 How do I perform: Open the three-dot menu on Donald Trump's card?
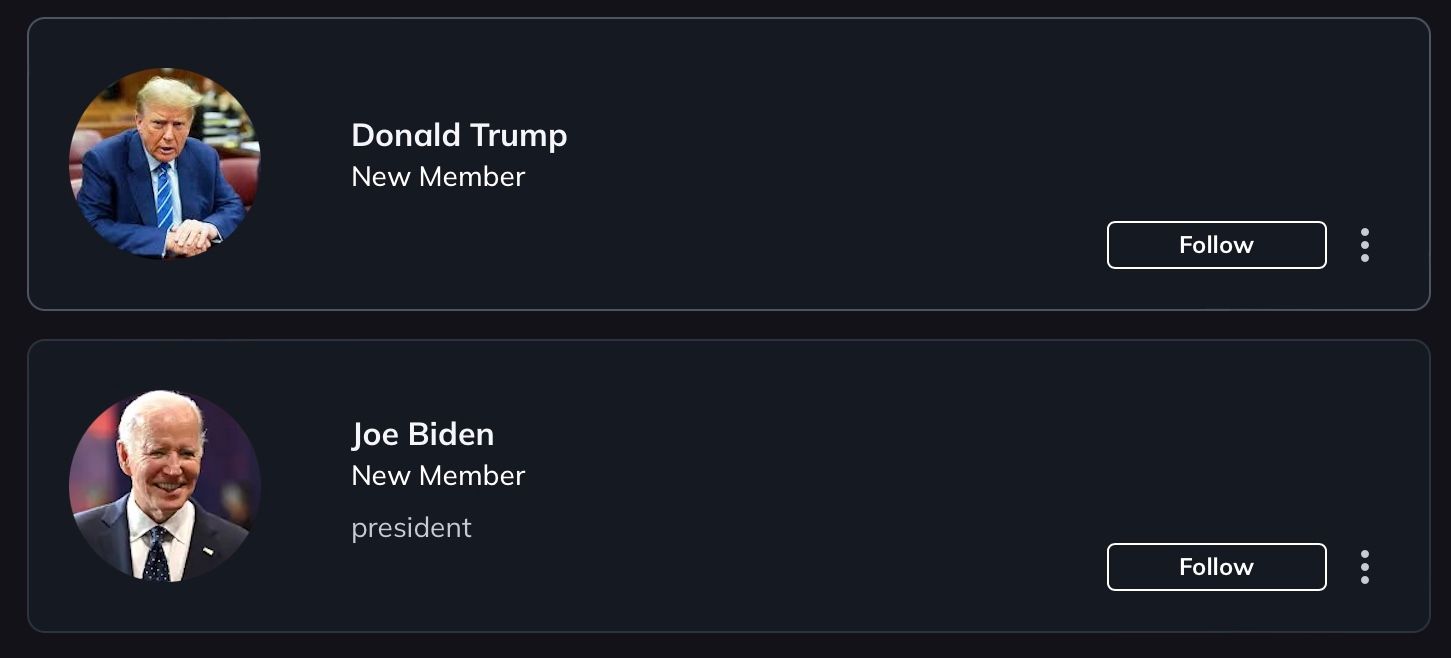click(x=1364, y=245)
